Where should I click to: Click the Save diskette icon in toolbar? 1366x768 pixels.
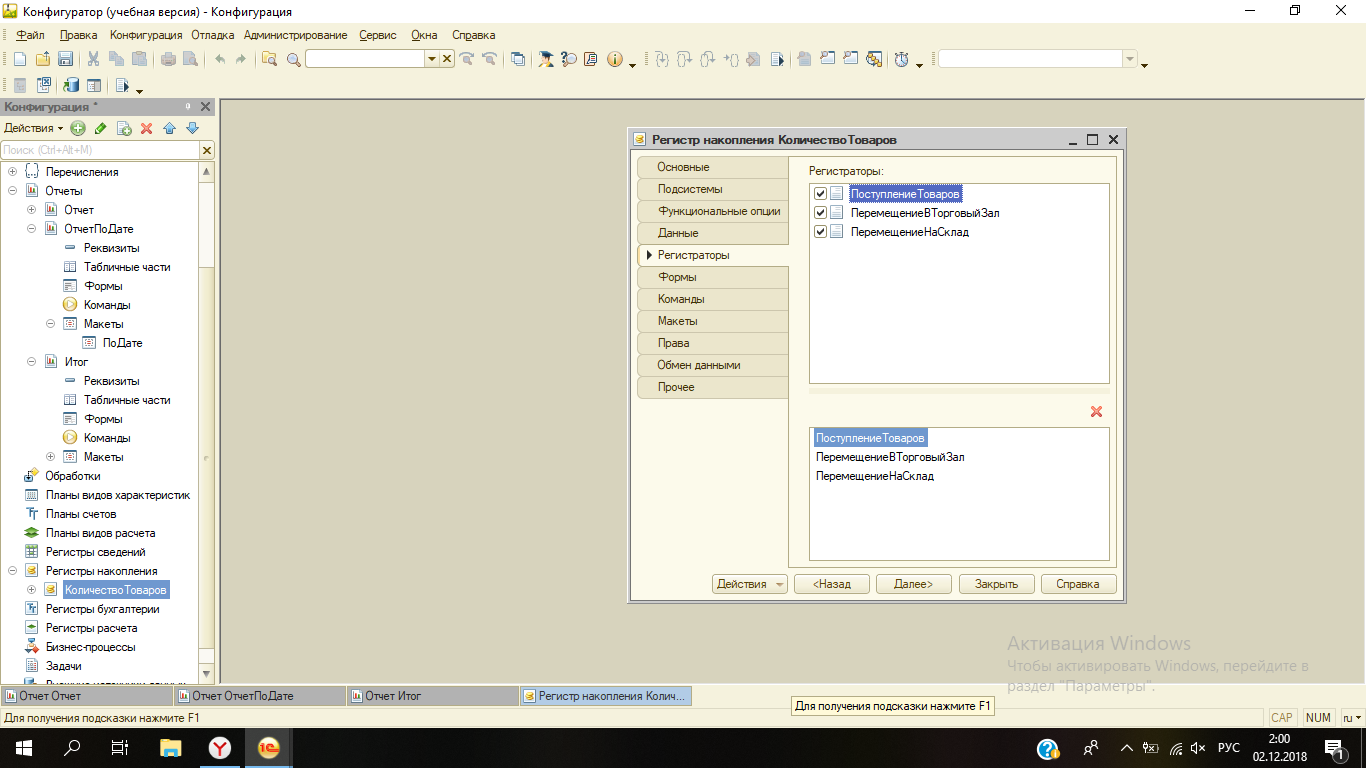pos(65,59)
